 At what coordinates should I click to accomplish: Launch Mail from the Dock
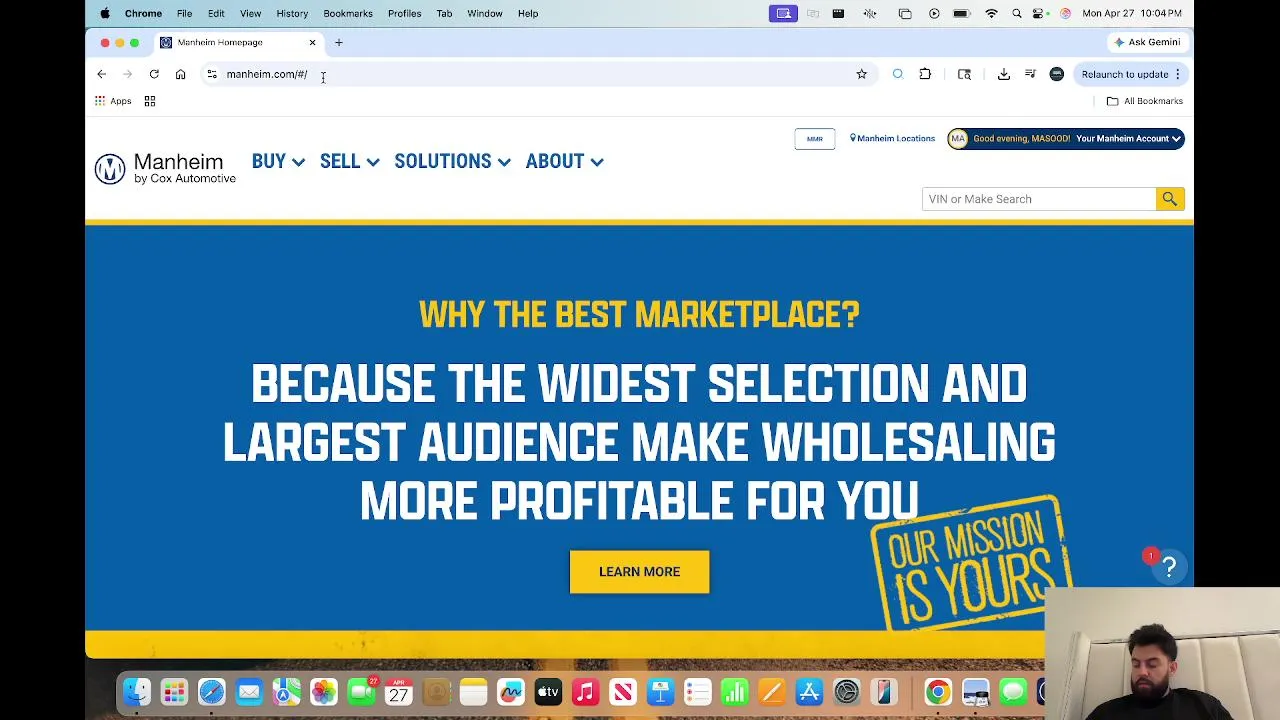249,692
